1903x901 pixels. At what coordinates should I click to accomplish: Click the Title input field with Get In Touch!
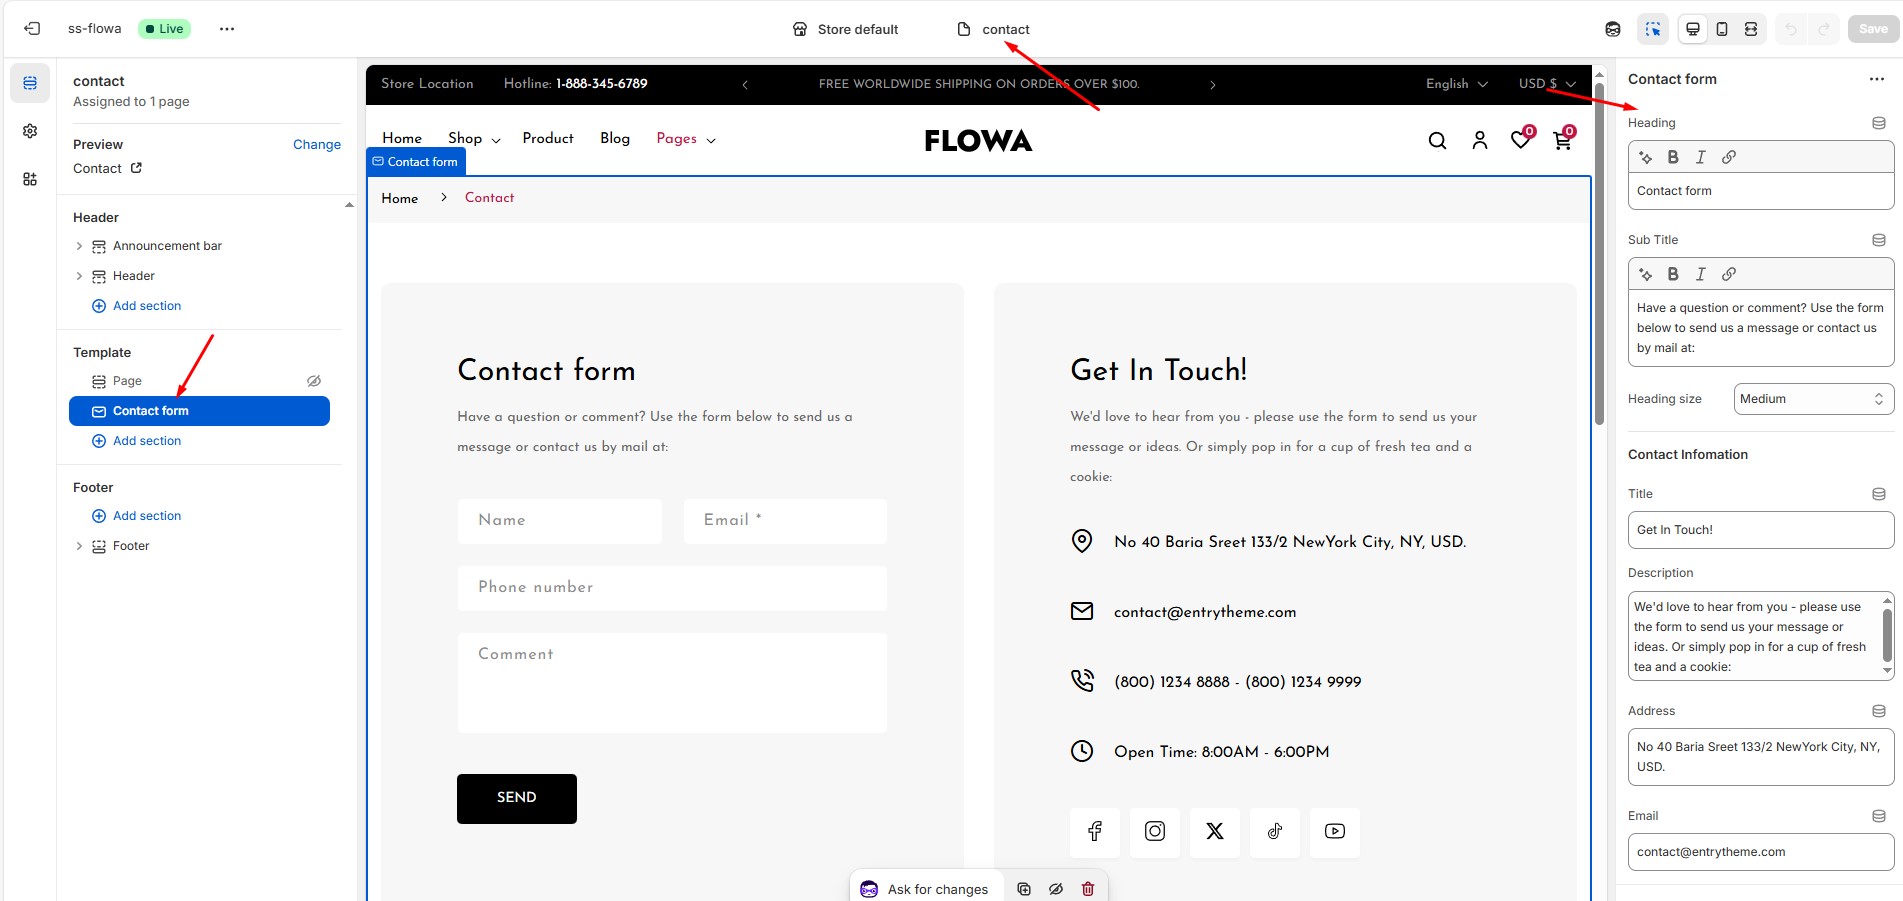point(1760,530)
